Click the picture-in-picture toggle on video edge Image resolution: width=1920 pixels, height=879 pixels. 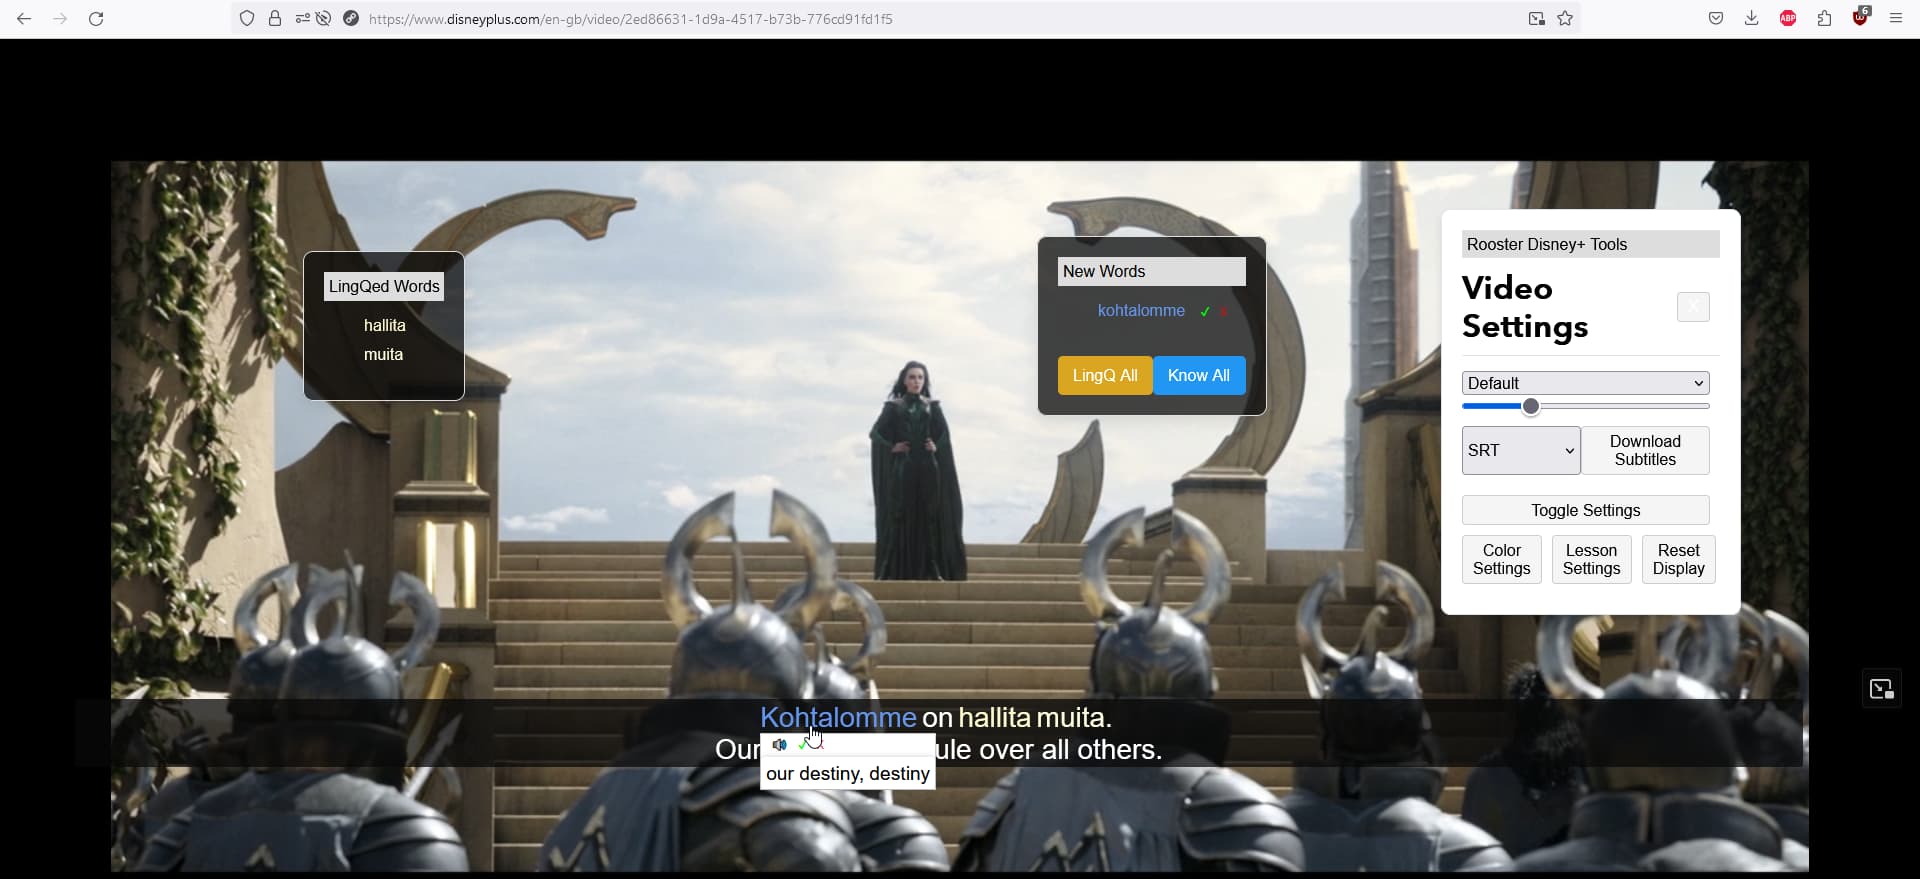(x=1882, y=689)
